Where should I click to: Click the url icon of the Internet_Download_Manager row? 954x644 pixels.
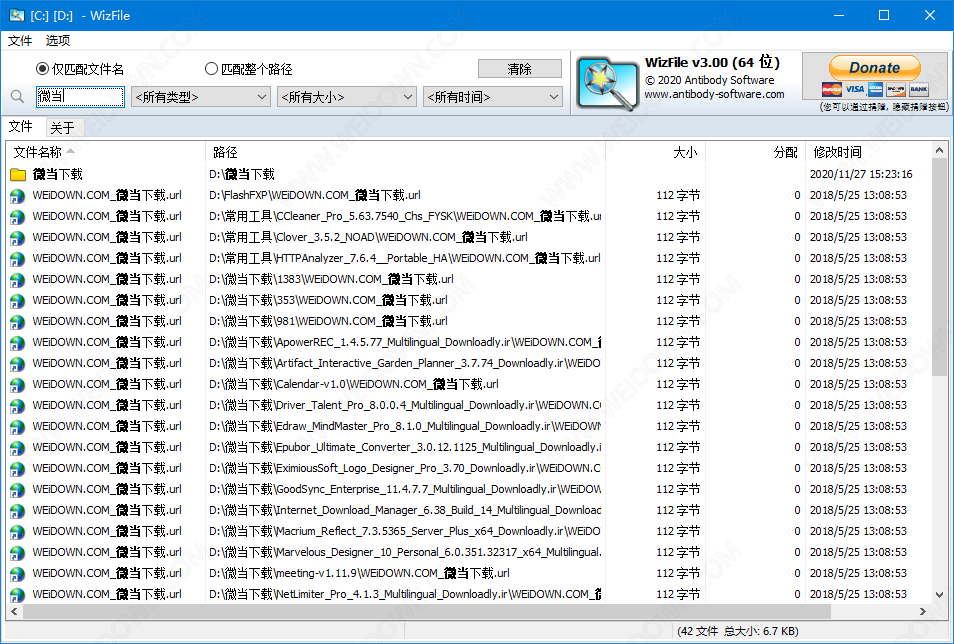pyautogui.click(x=18, y=511)
